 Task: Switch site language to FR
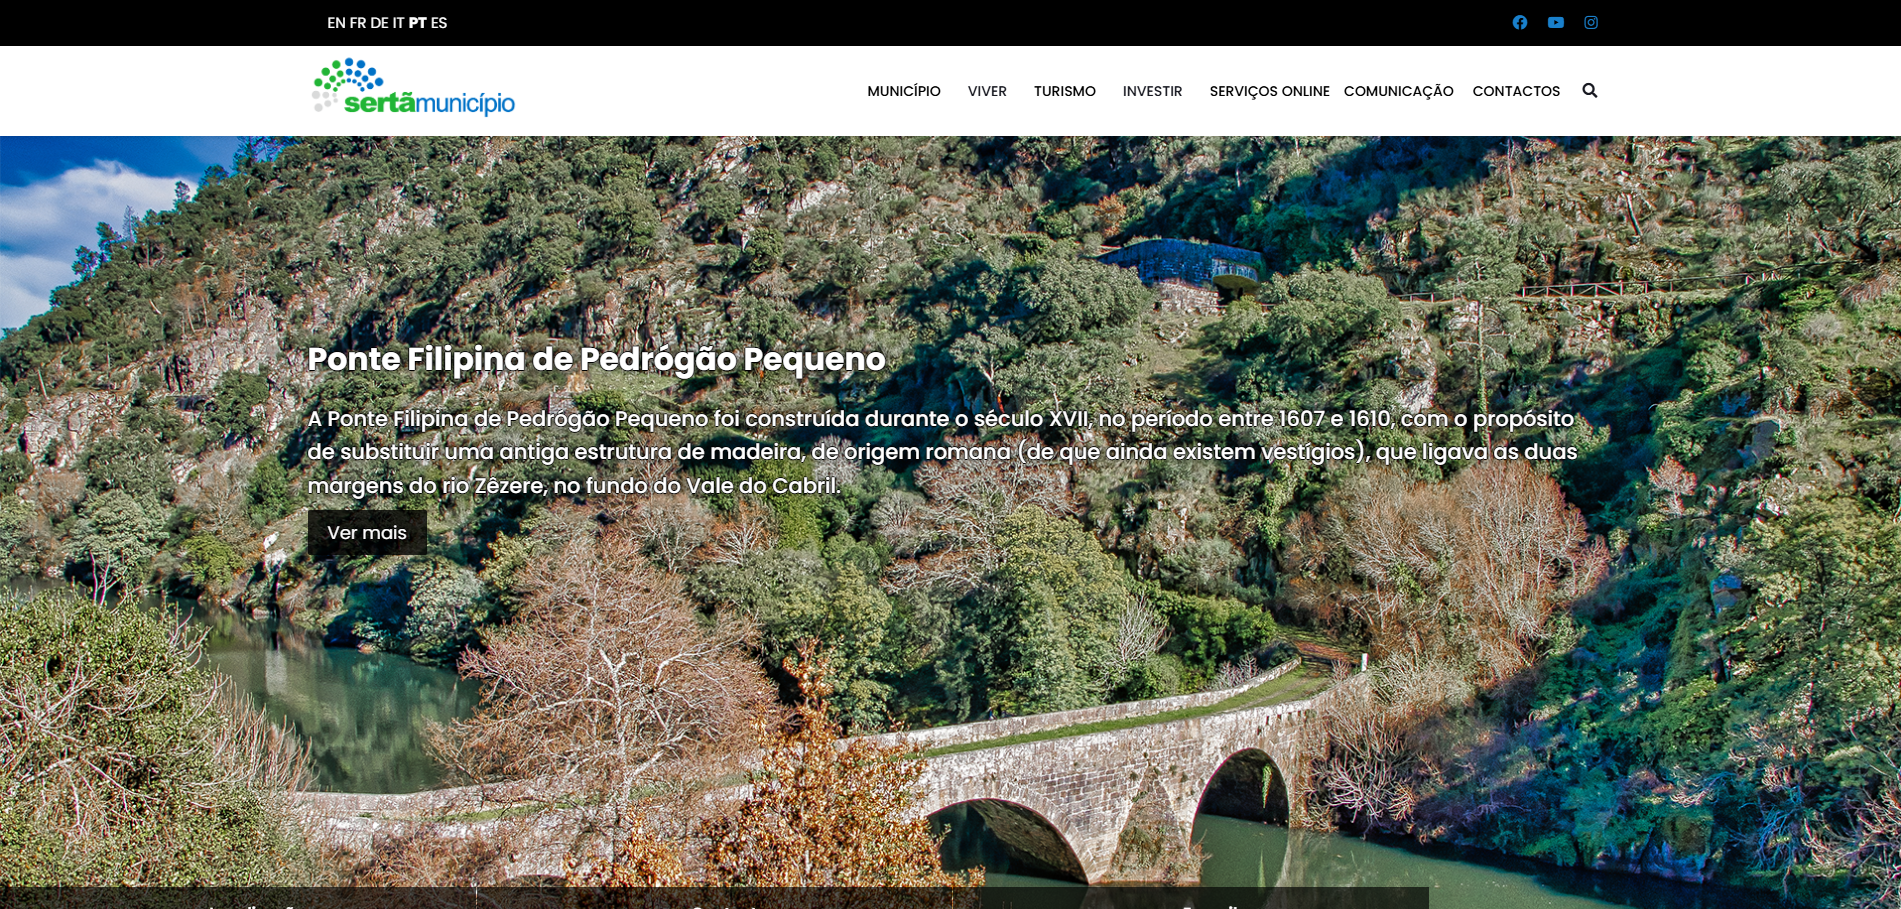357,23
